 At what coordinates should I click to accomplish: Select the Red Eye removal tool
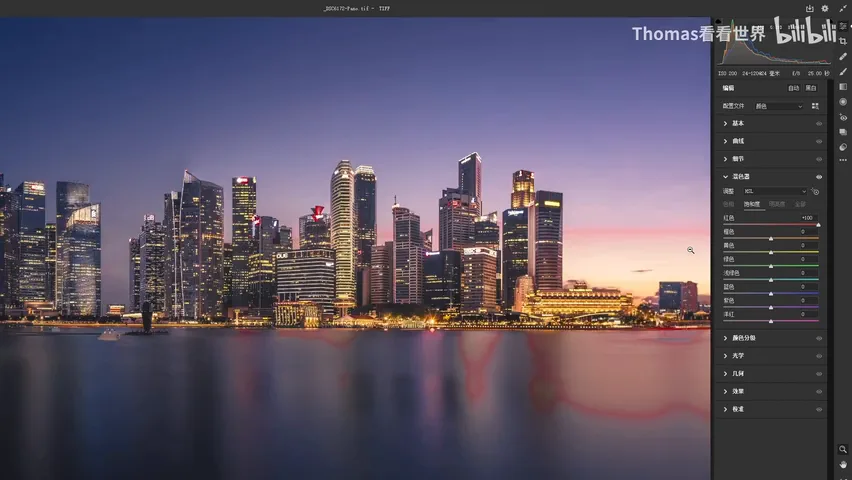(x=843, y=117)
